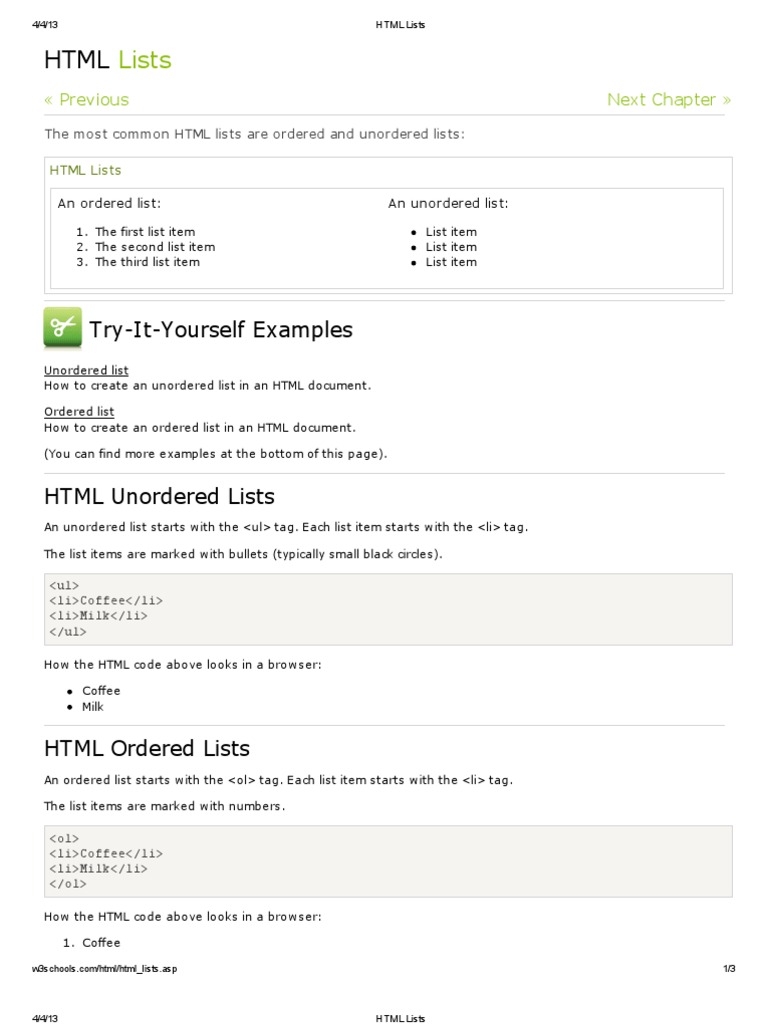768x1024 pixels.
Task: Open the Ordered list example link
Action: pos(79,411)
